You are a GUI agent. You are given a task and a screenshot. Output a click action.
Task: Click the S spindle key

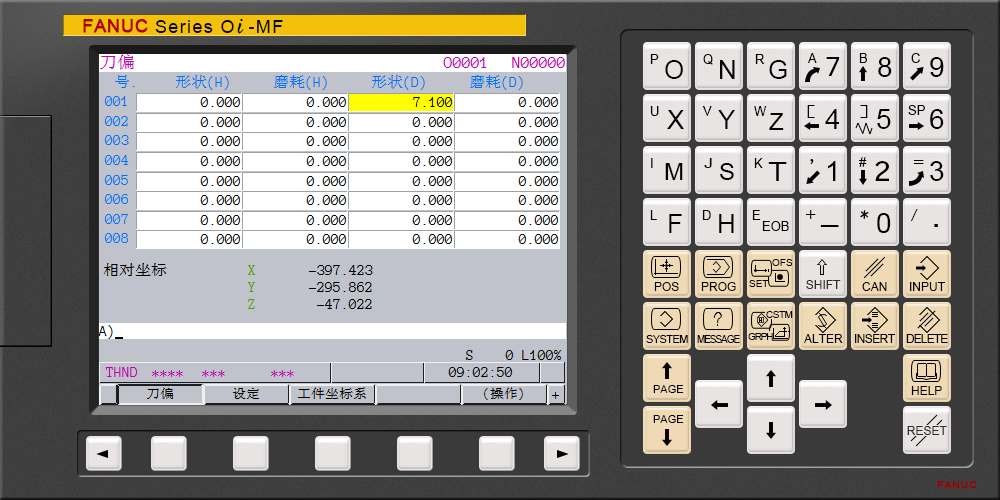tap(719, 170)
